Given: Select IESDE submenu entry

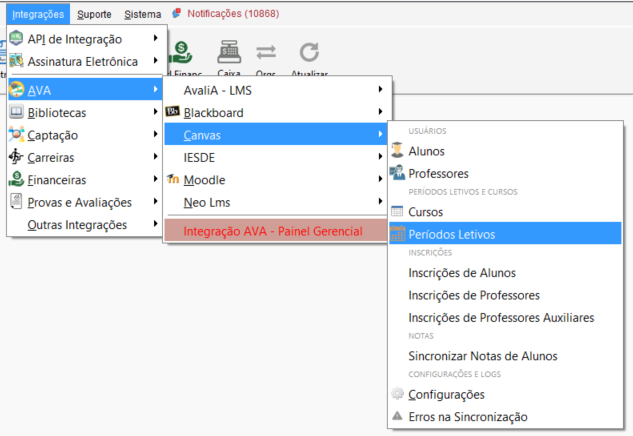Looking at the screenshot, I should pos(276,157).
